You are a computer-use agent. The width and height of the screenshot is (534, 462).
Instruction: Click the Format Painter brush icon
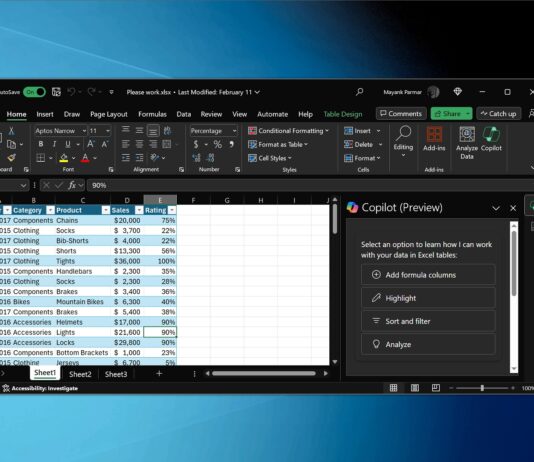click(x=11, y=158)
